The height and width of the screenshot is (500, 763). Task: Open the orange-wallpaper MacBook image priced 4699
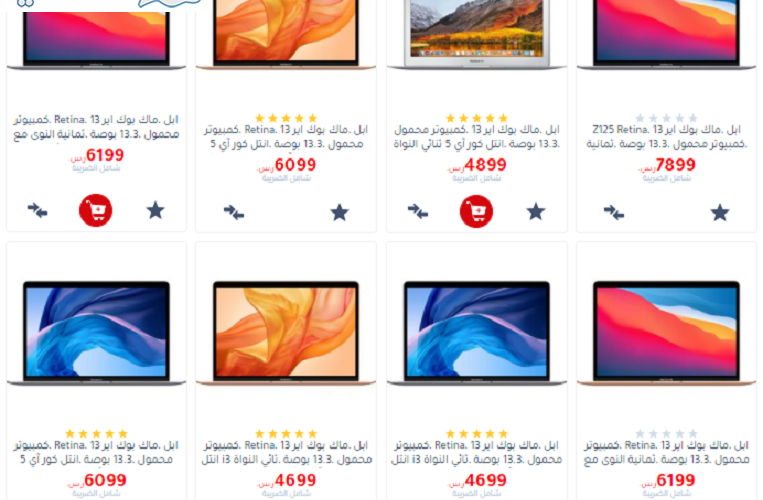coord(286,333)
